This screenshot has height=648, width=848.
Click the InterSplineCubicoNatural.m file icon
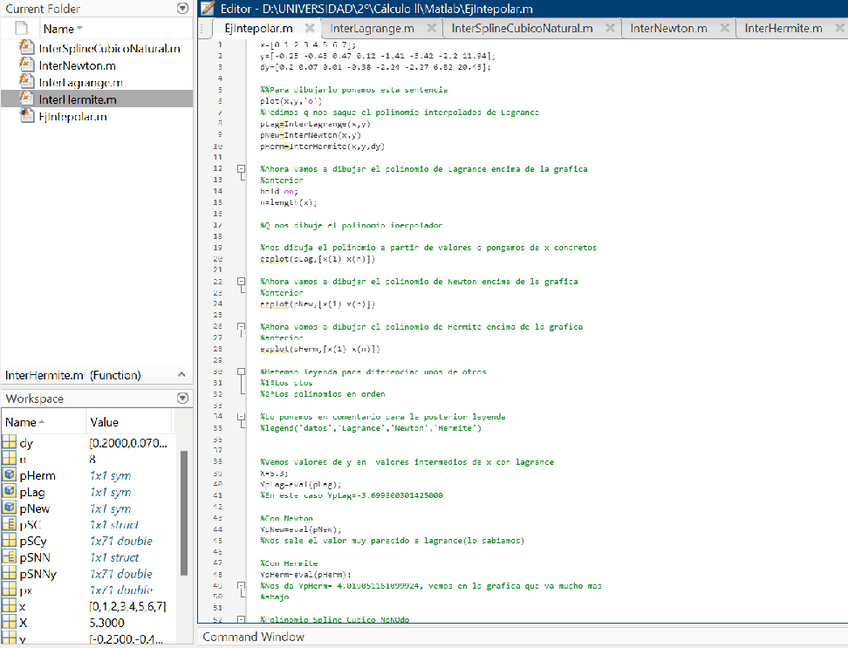pyautogui.click(x=27, y=47)
